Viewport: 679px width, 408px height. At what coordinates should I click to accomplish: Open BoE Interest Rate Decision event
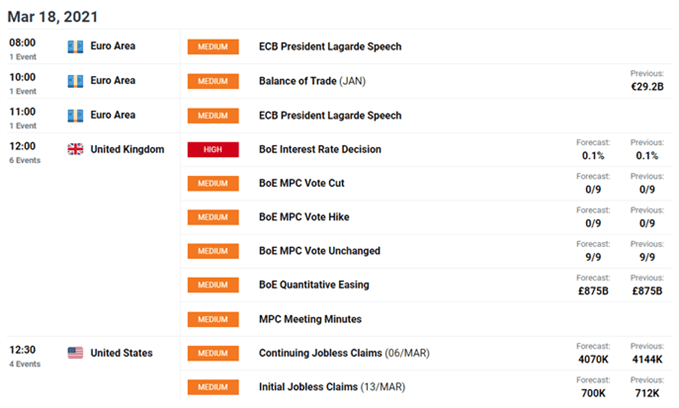click(x=320, y=149)
